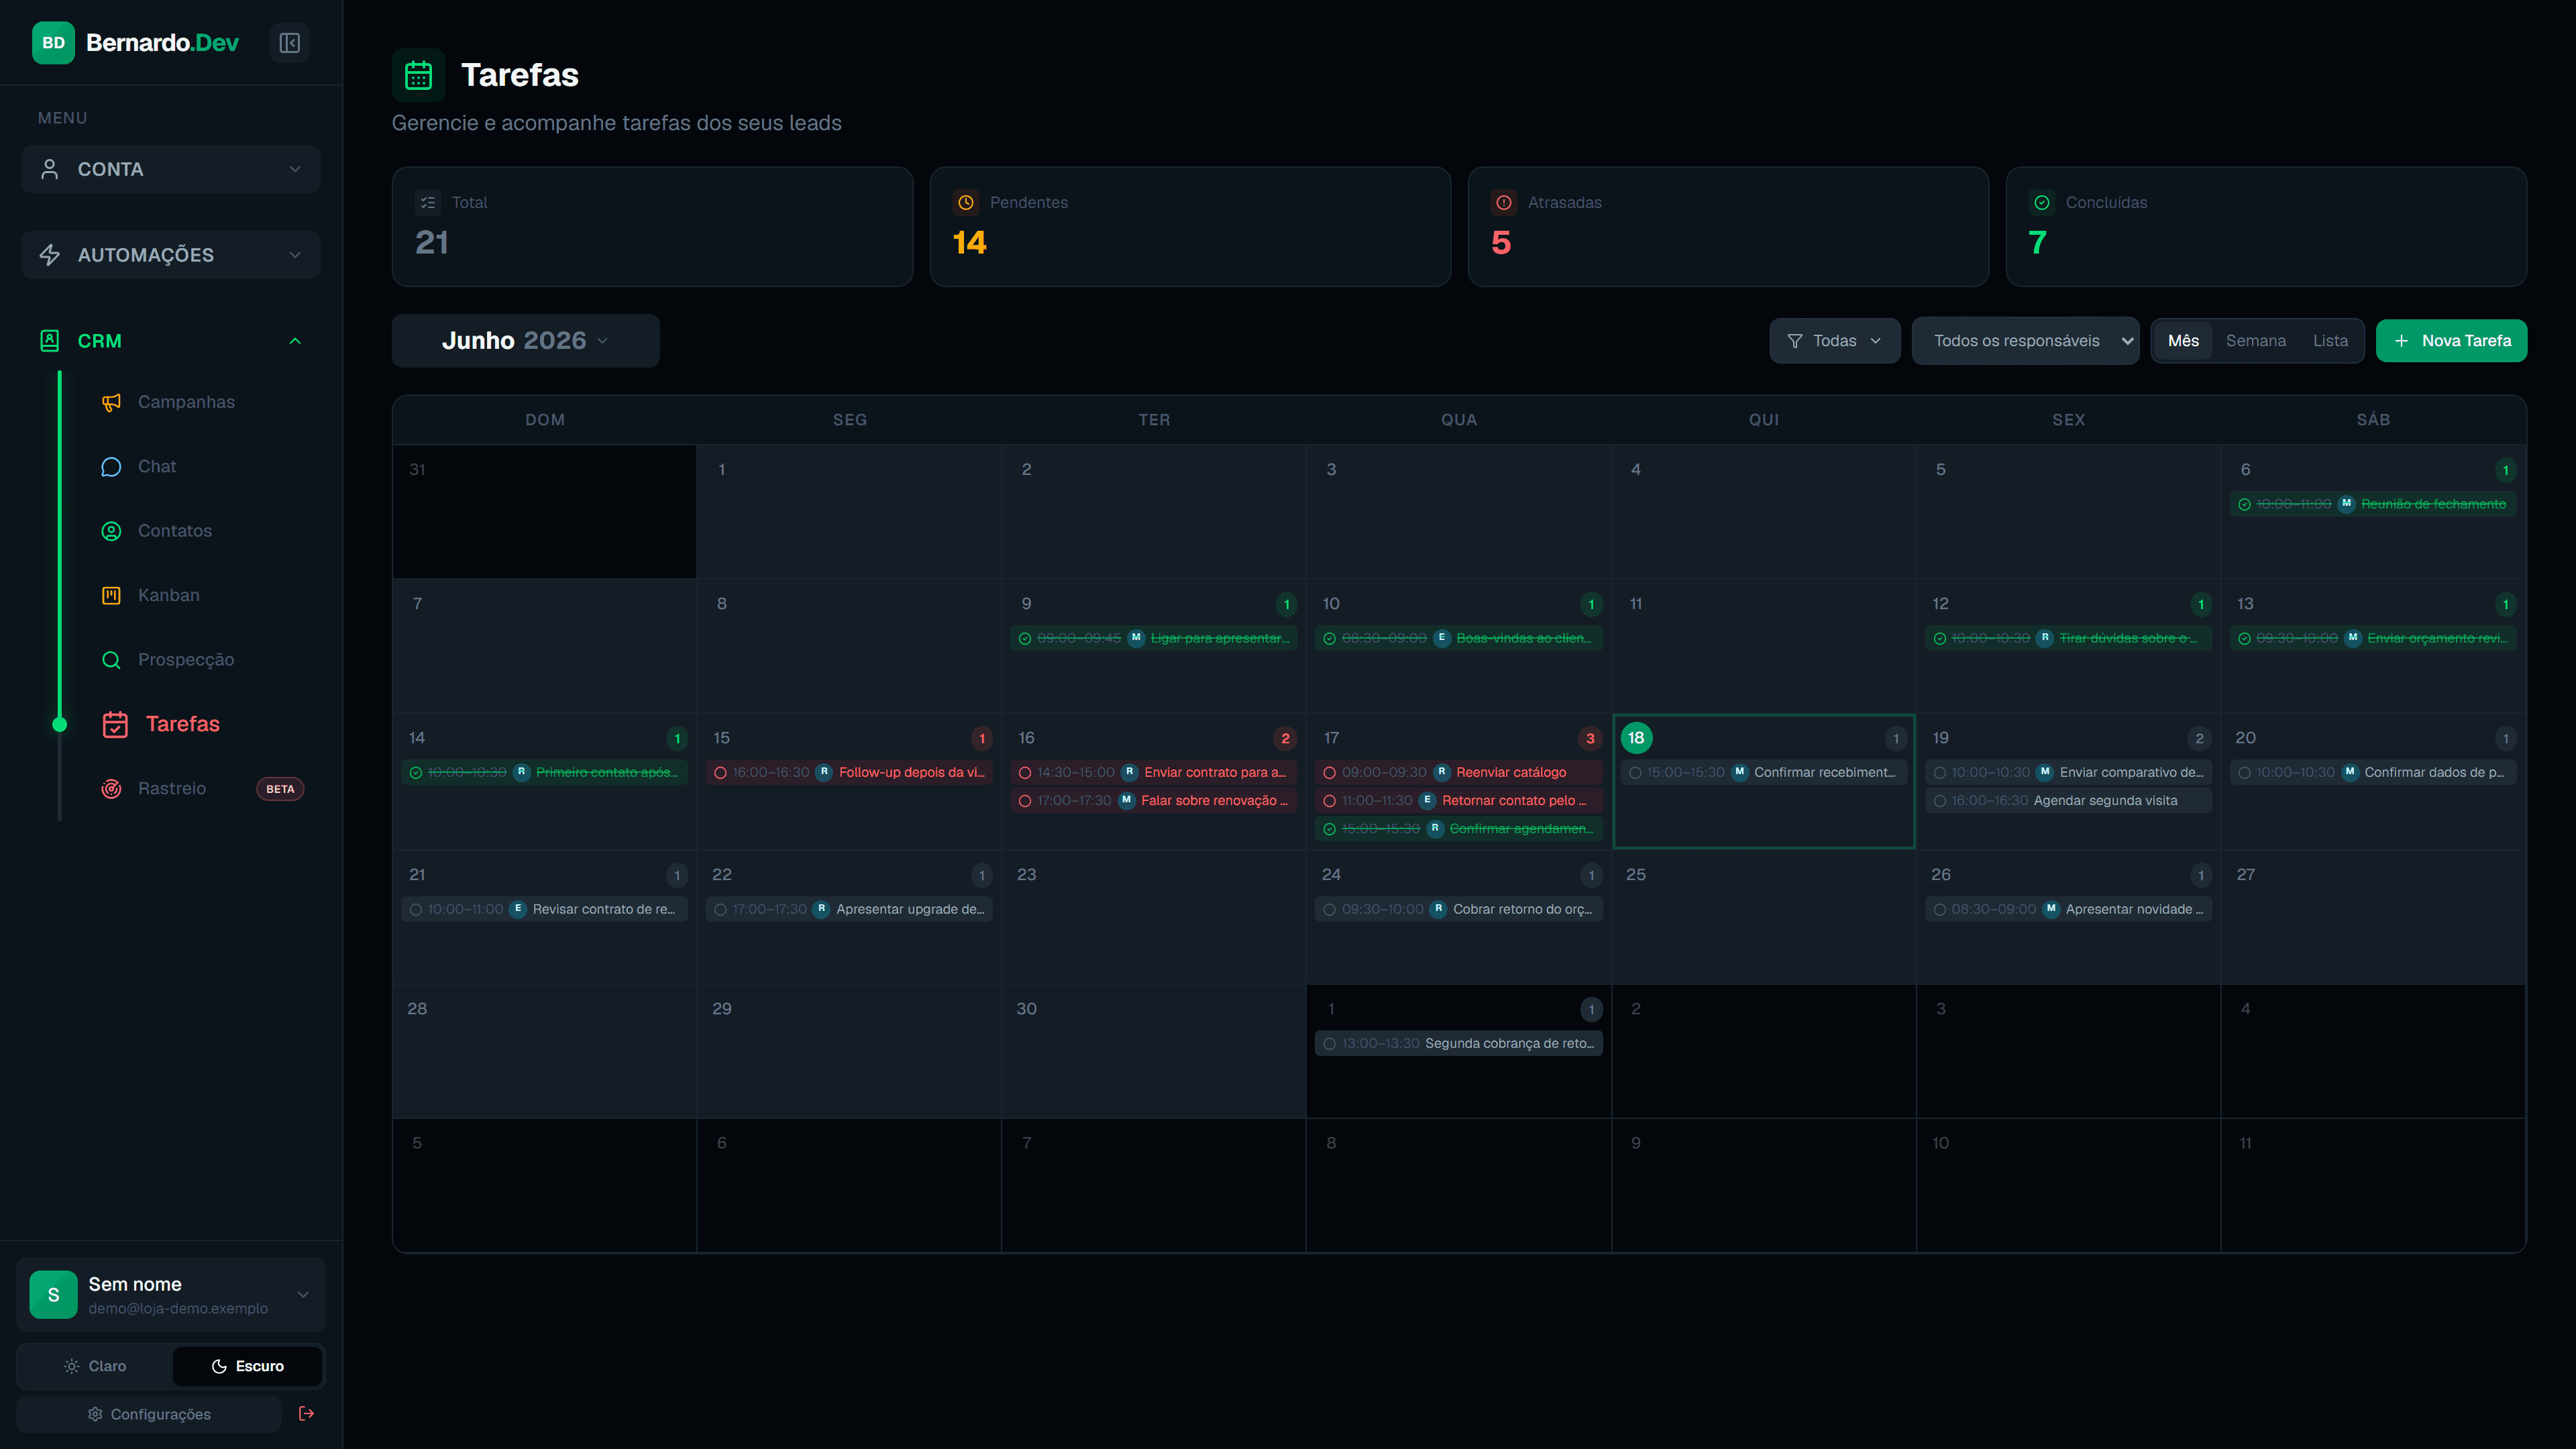
Task: Open completed 'Confirmar agendamen...' task on day 17
Action: (1458, 829)
